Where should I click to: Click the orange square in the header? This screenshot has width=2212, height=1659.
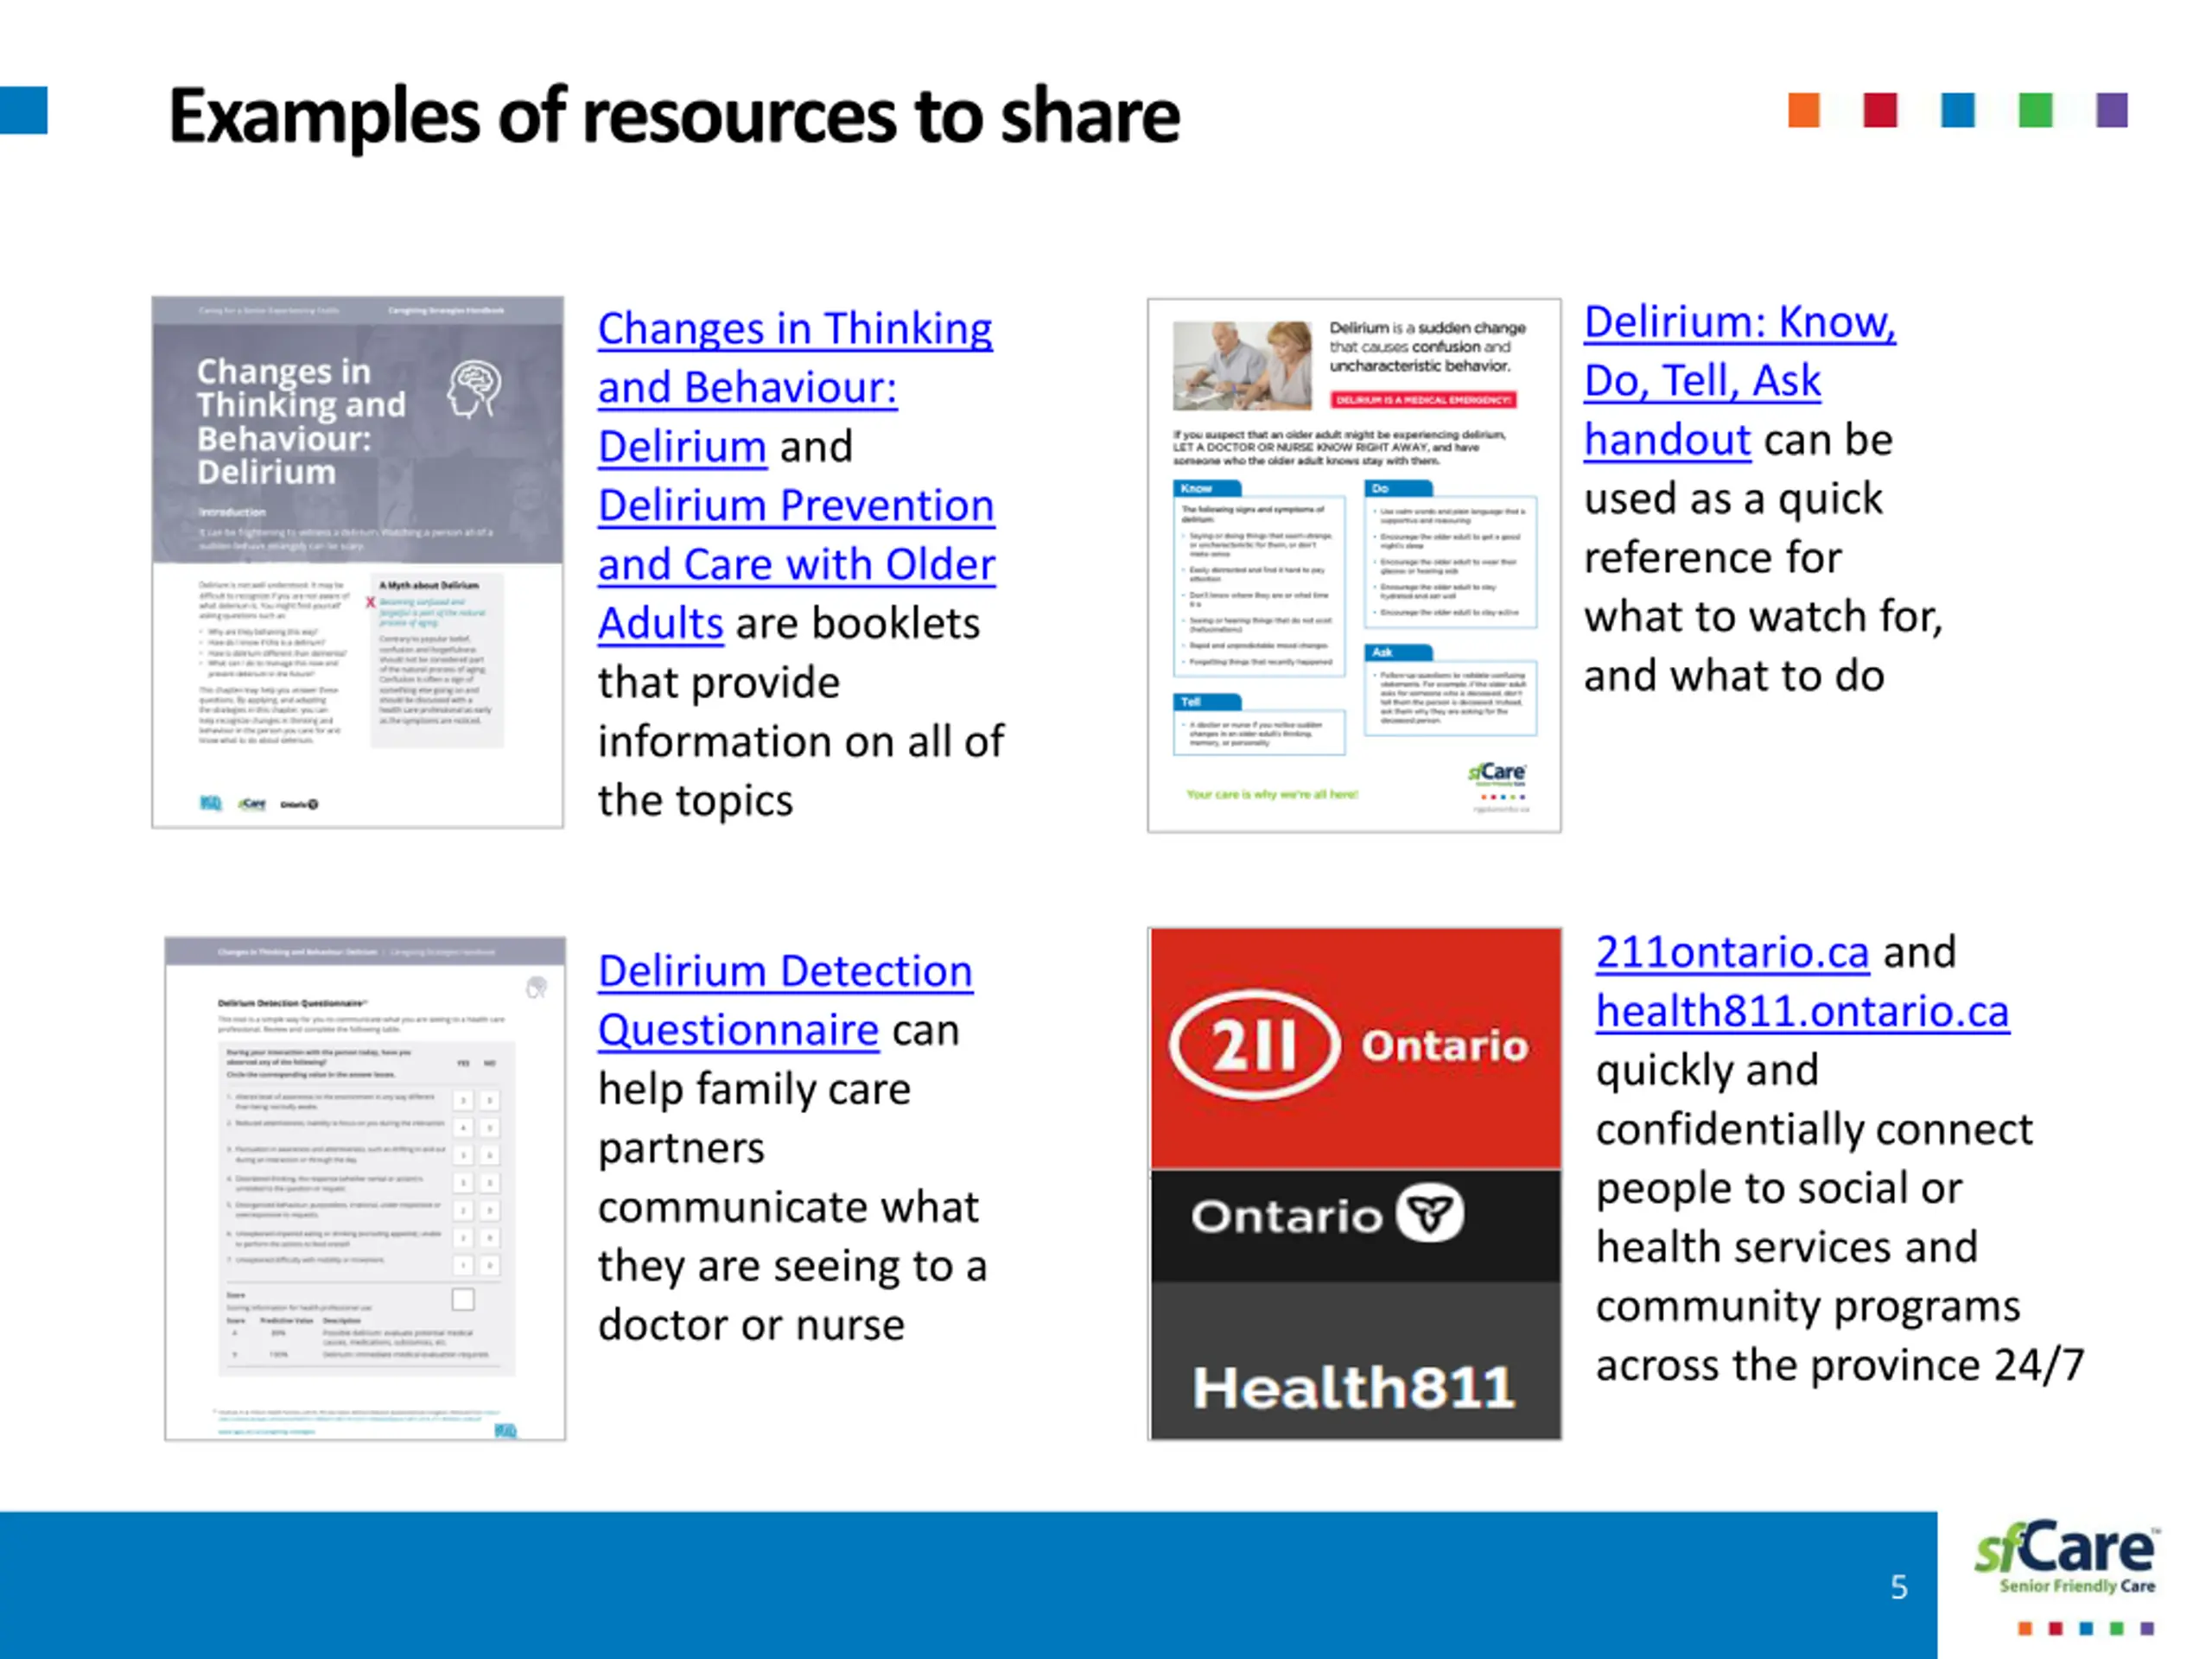click(x=1804, y=110)
